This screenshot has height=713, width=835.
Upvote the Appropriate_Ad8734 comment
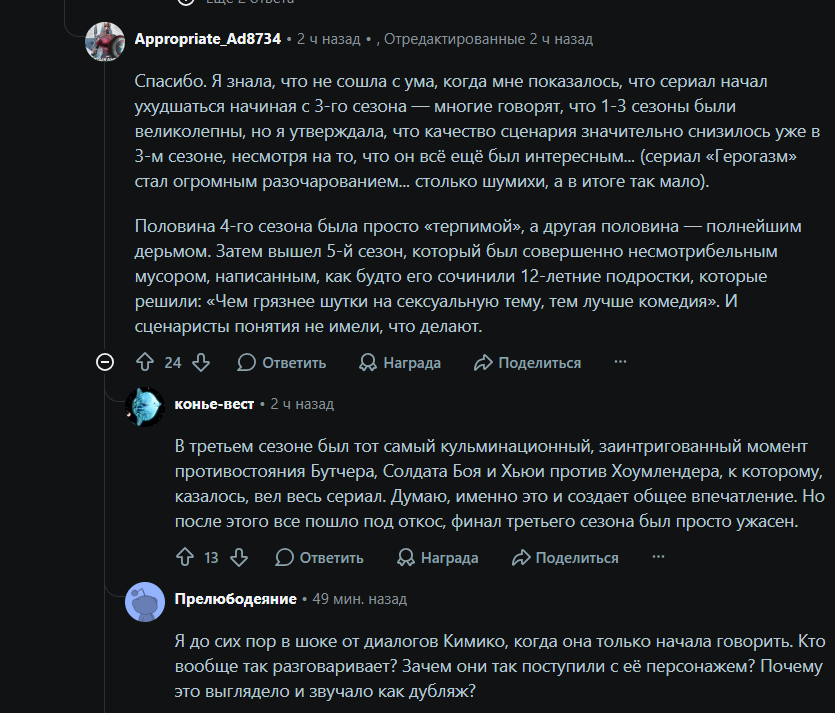145,363
